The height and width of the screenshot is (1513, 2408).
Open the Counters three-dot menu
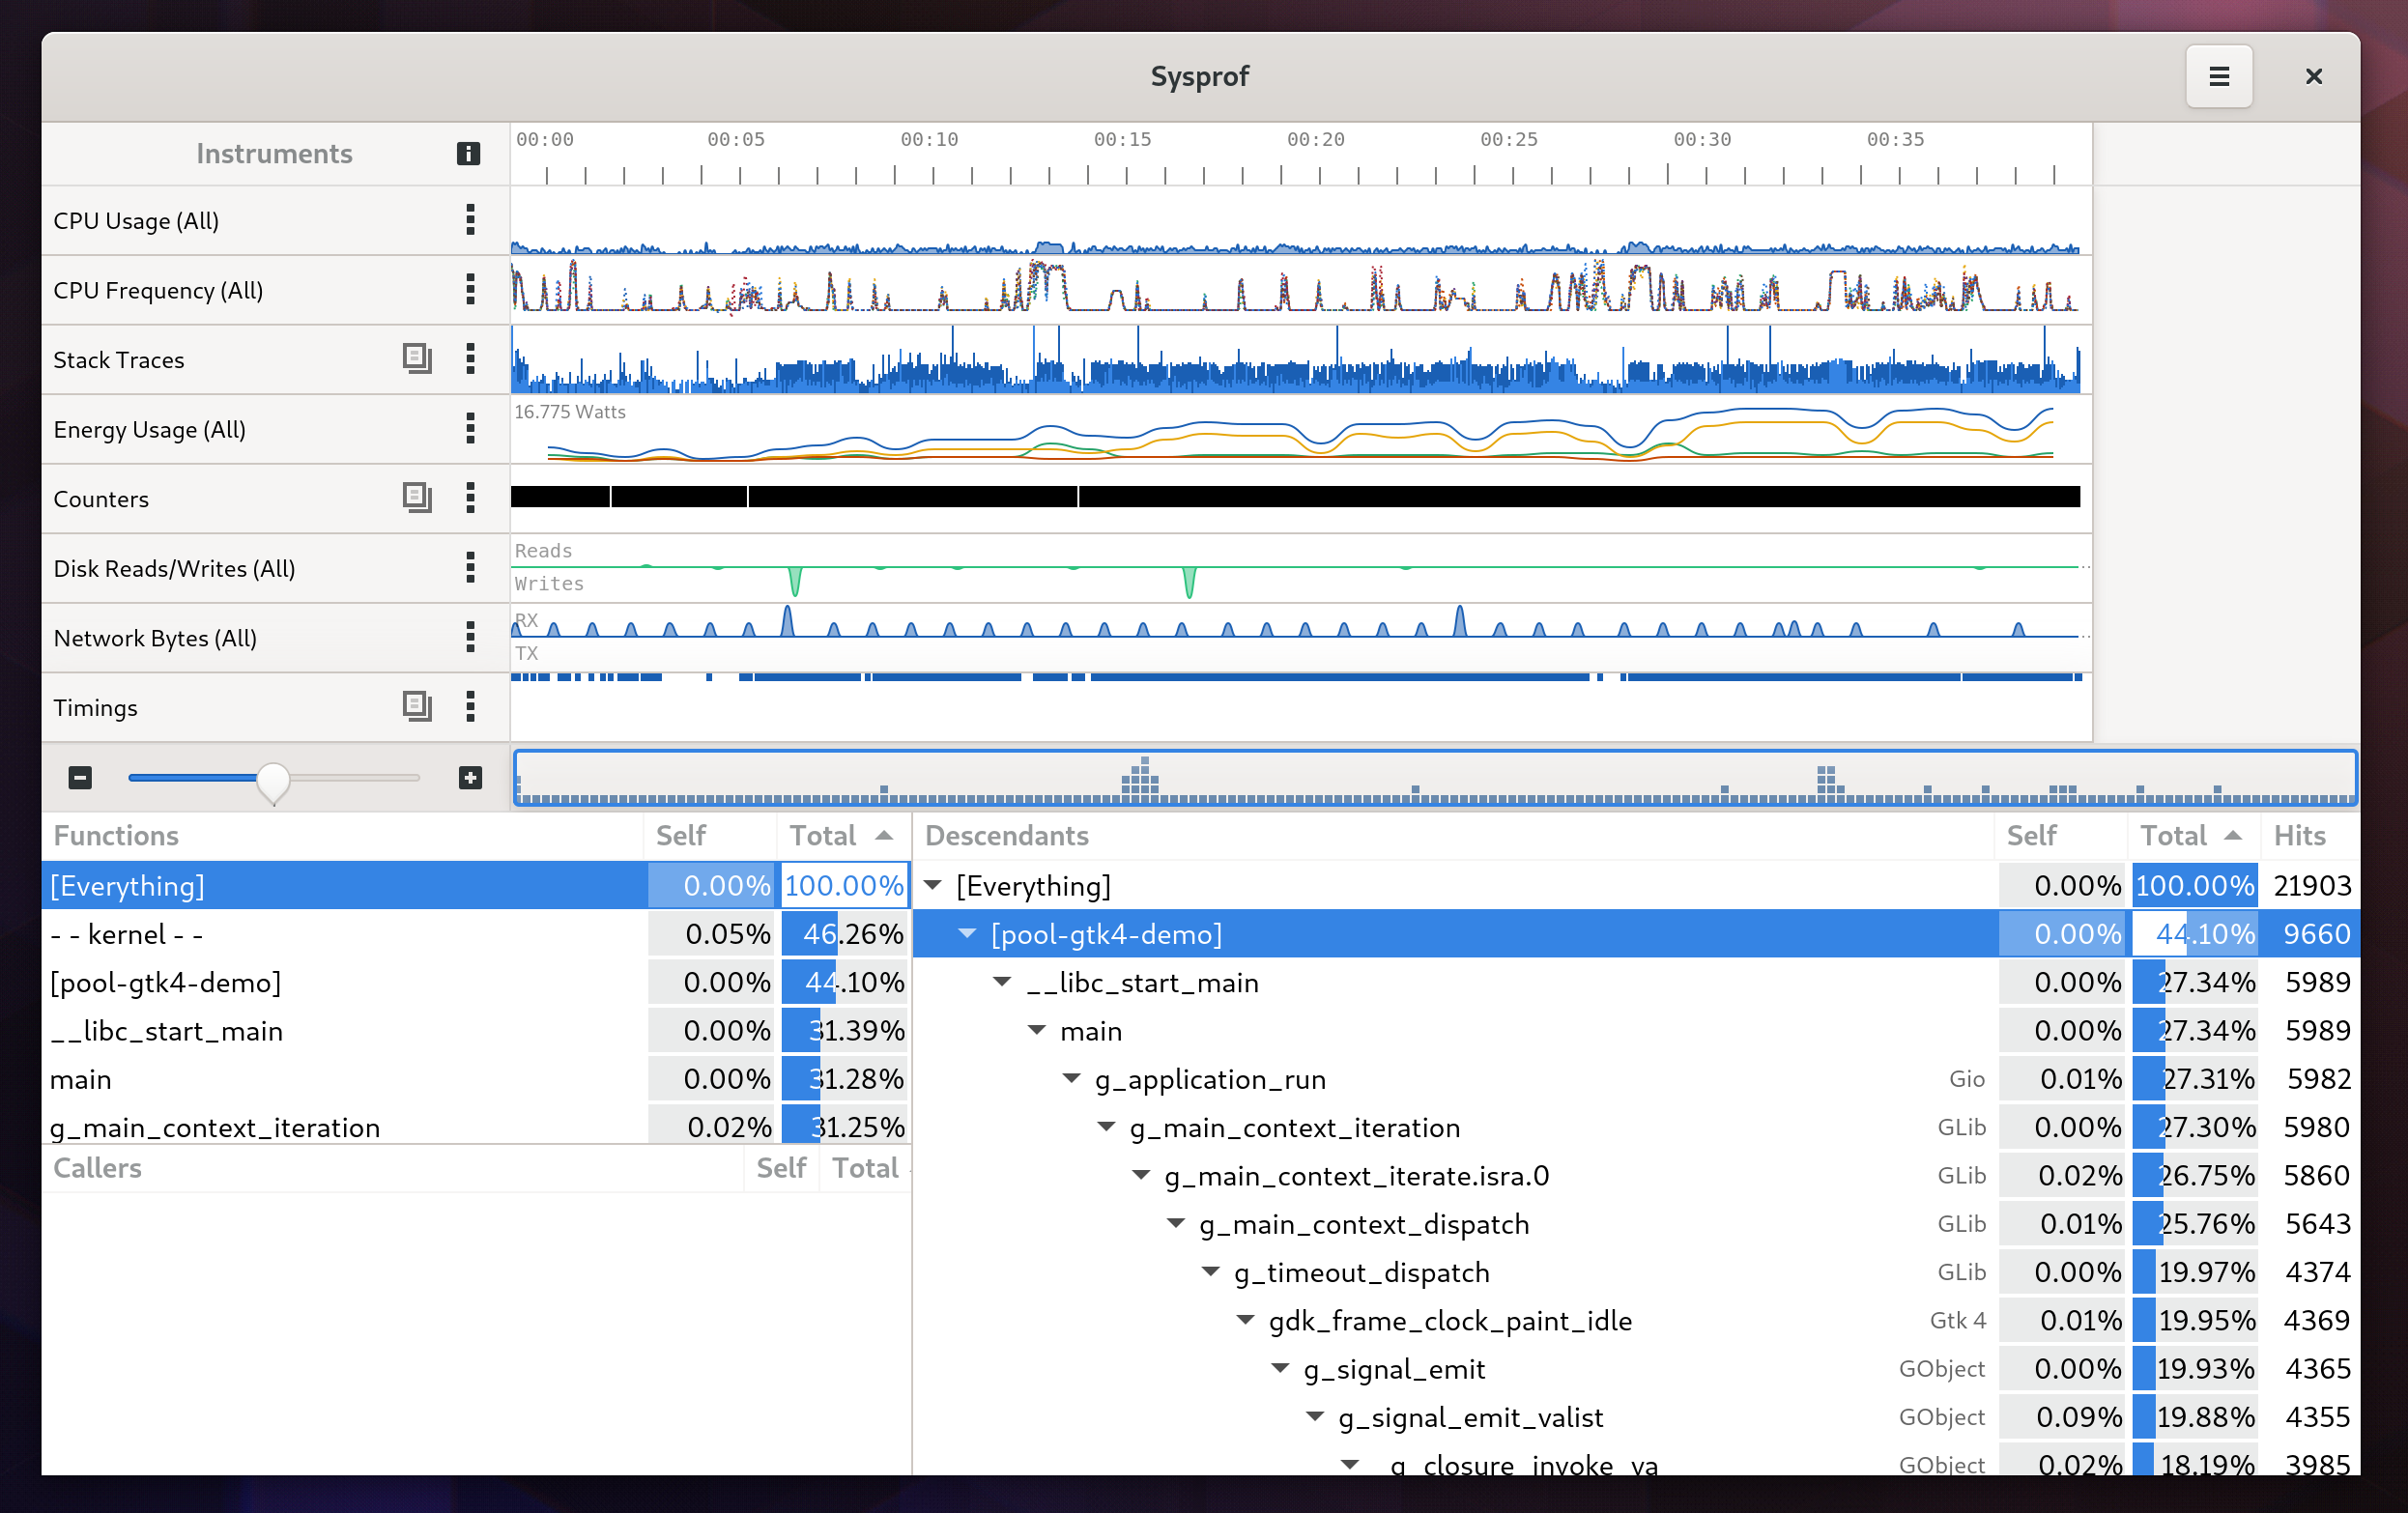(x=470, y=498)
